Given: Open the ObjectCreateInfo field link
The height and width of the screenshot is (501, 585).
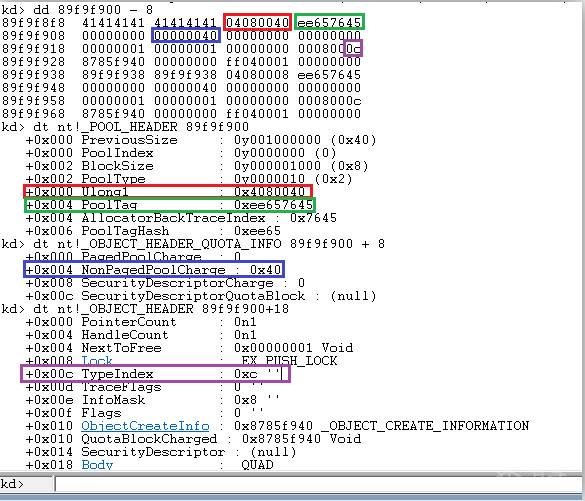Looking at the screenshot, I should coord(145,426).
